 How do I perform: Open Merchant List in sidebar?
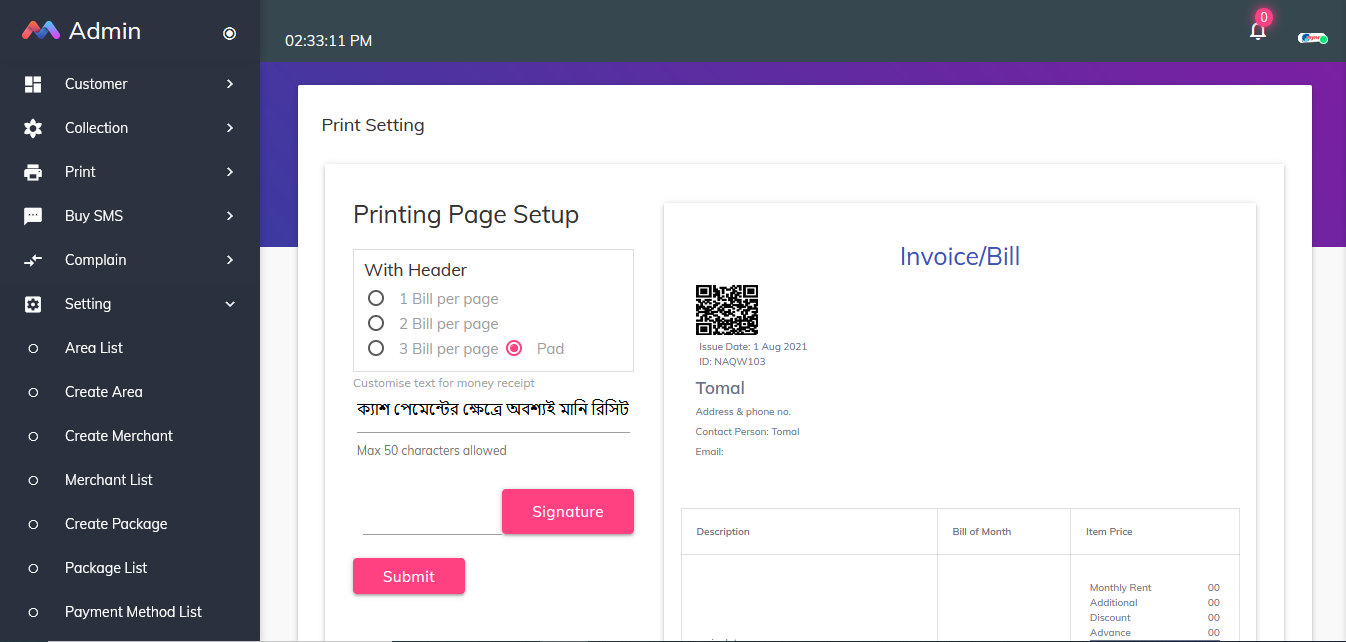click(108, 480)
